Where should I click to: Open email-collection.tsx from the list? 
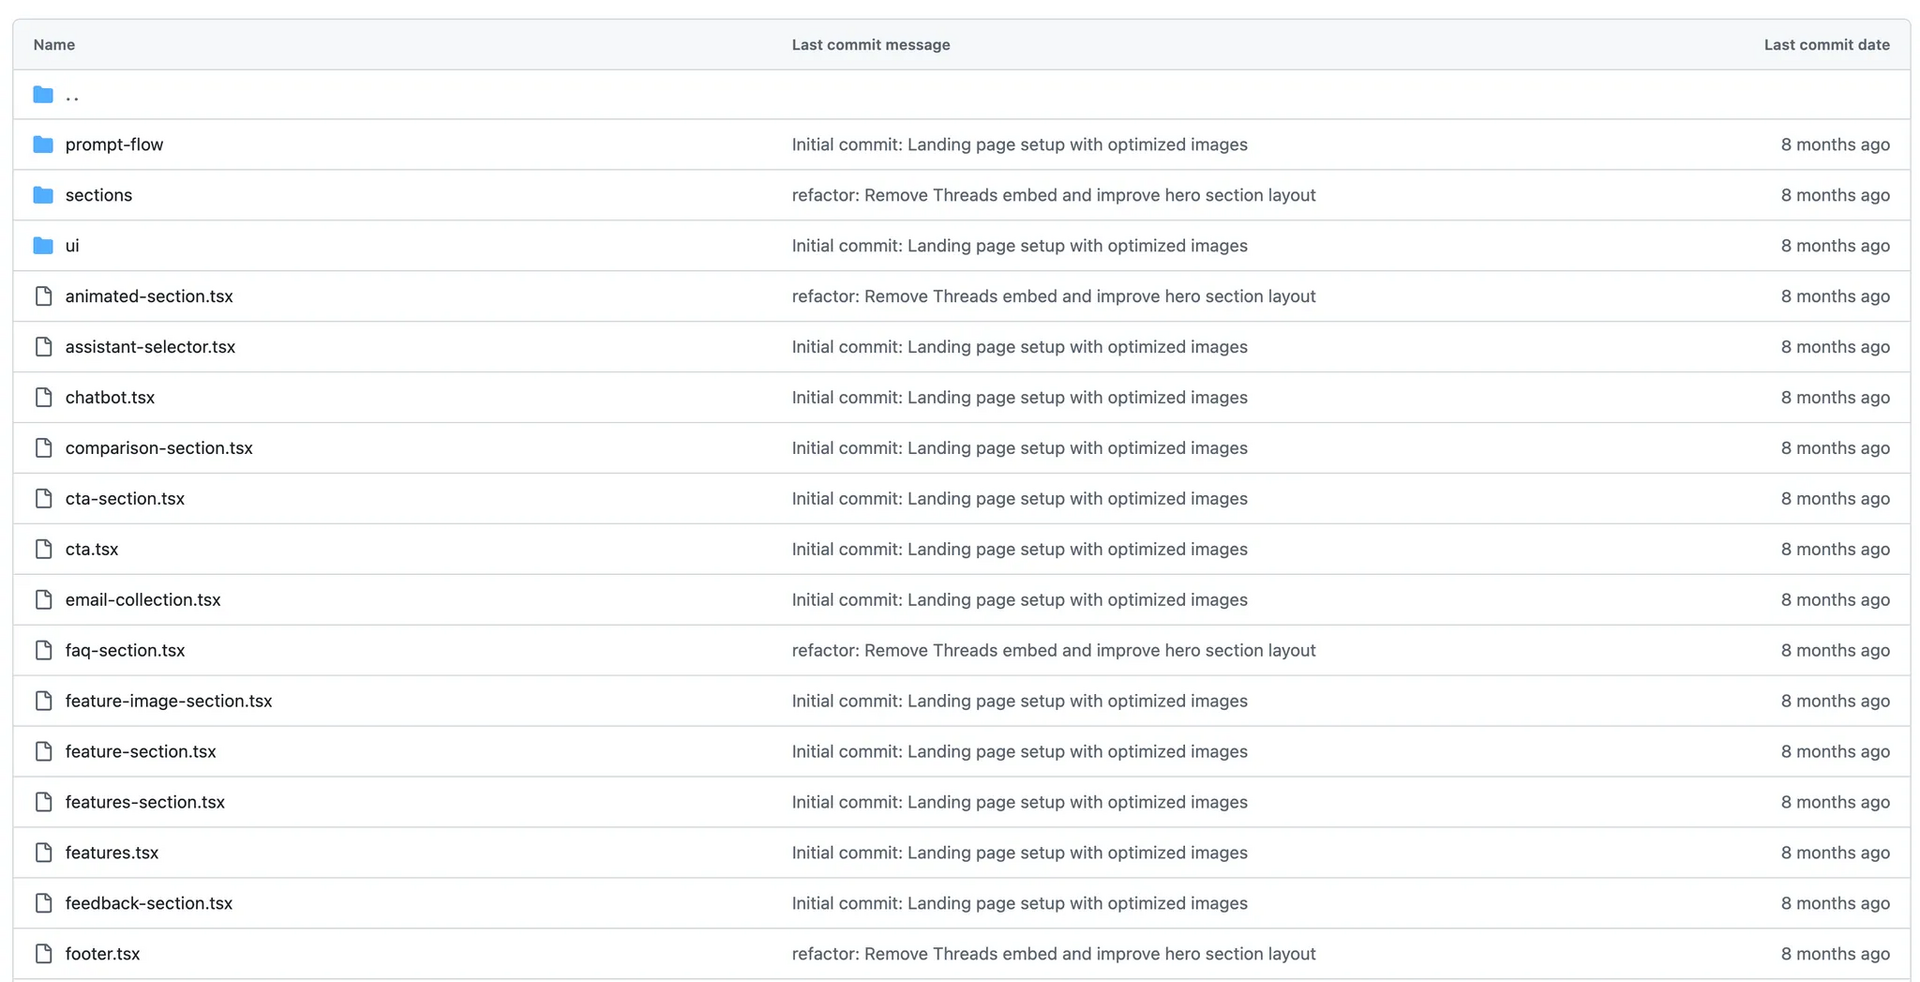pos(143,600)
